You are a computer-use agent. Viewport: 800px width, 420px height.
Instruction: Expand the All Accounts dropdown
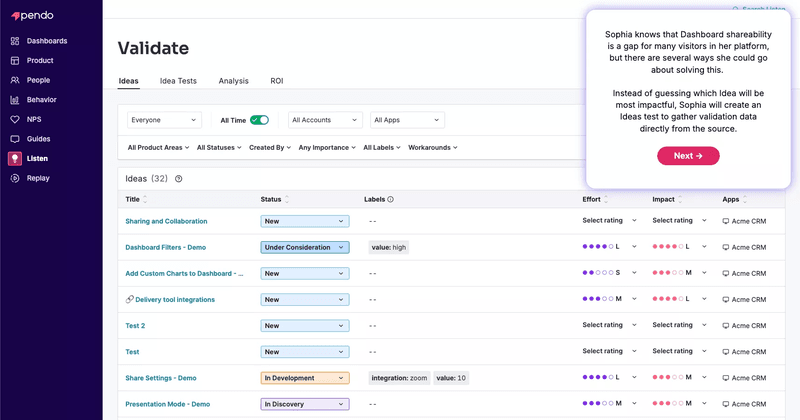(325, 120)
